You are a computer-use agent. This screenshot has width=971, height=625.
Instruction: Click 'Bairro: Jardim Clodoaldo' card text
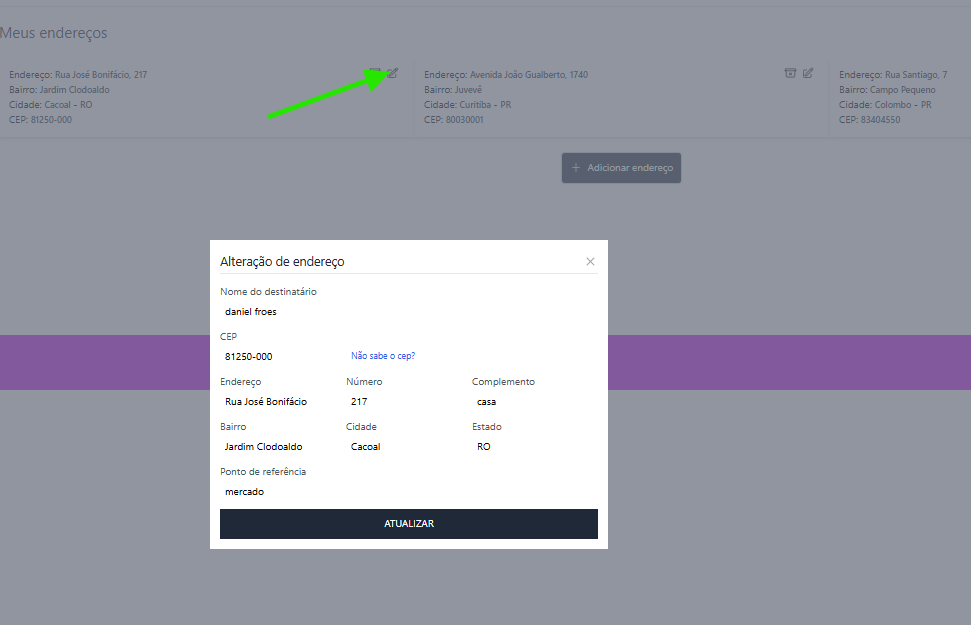[x=59, y=90]
